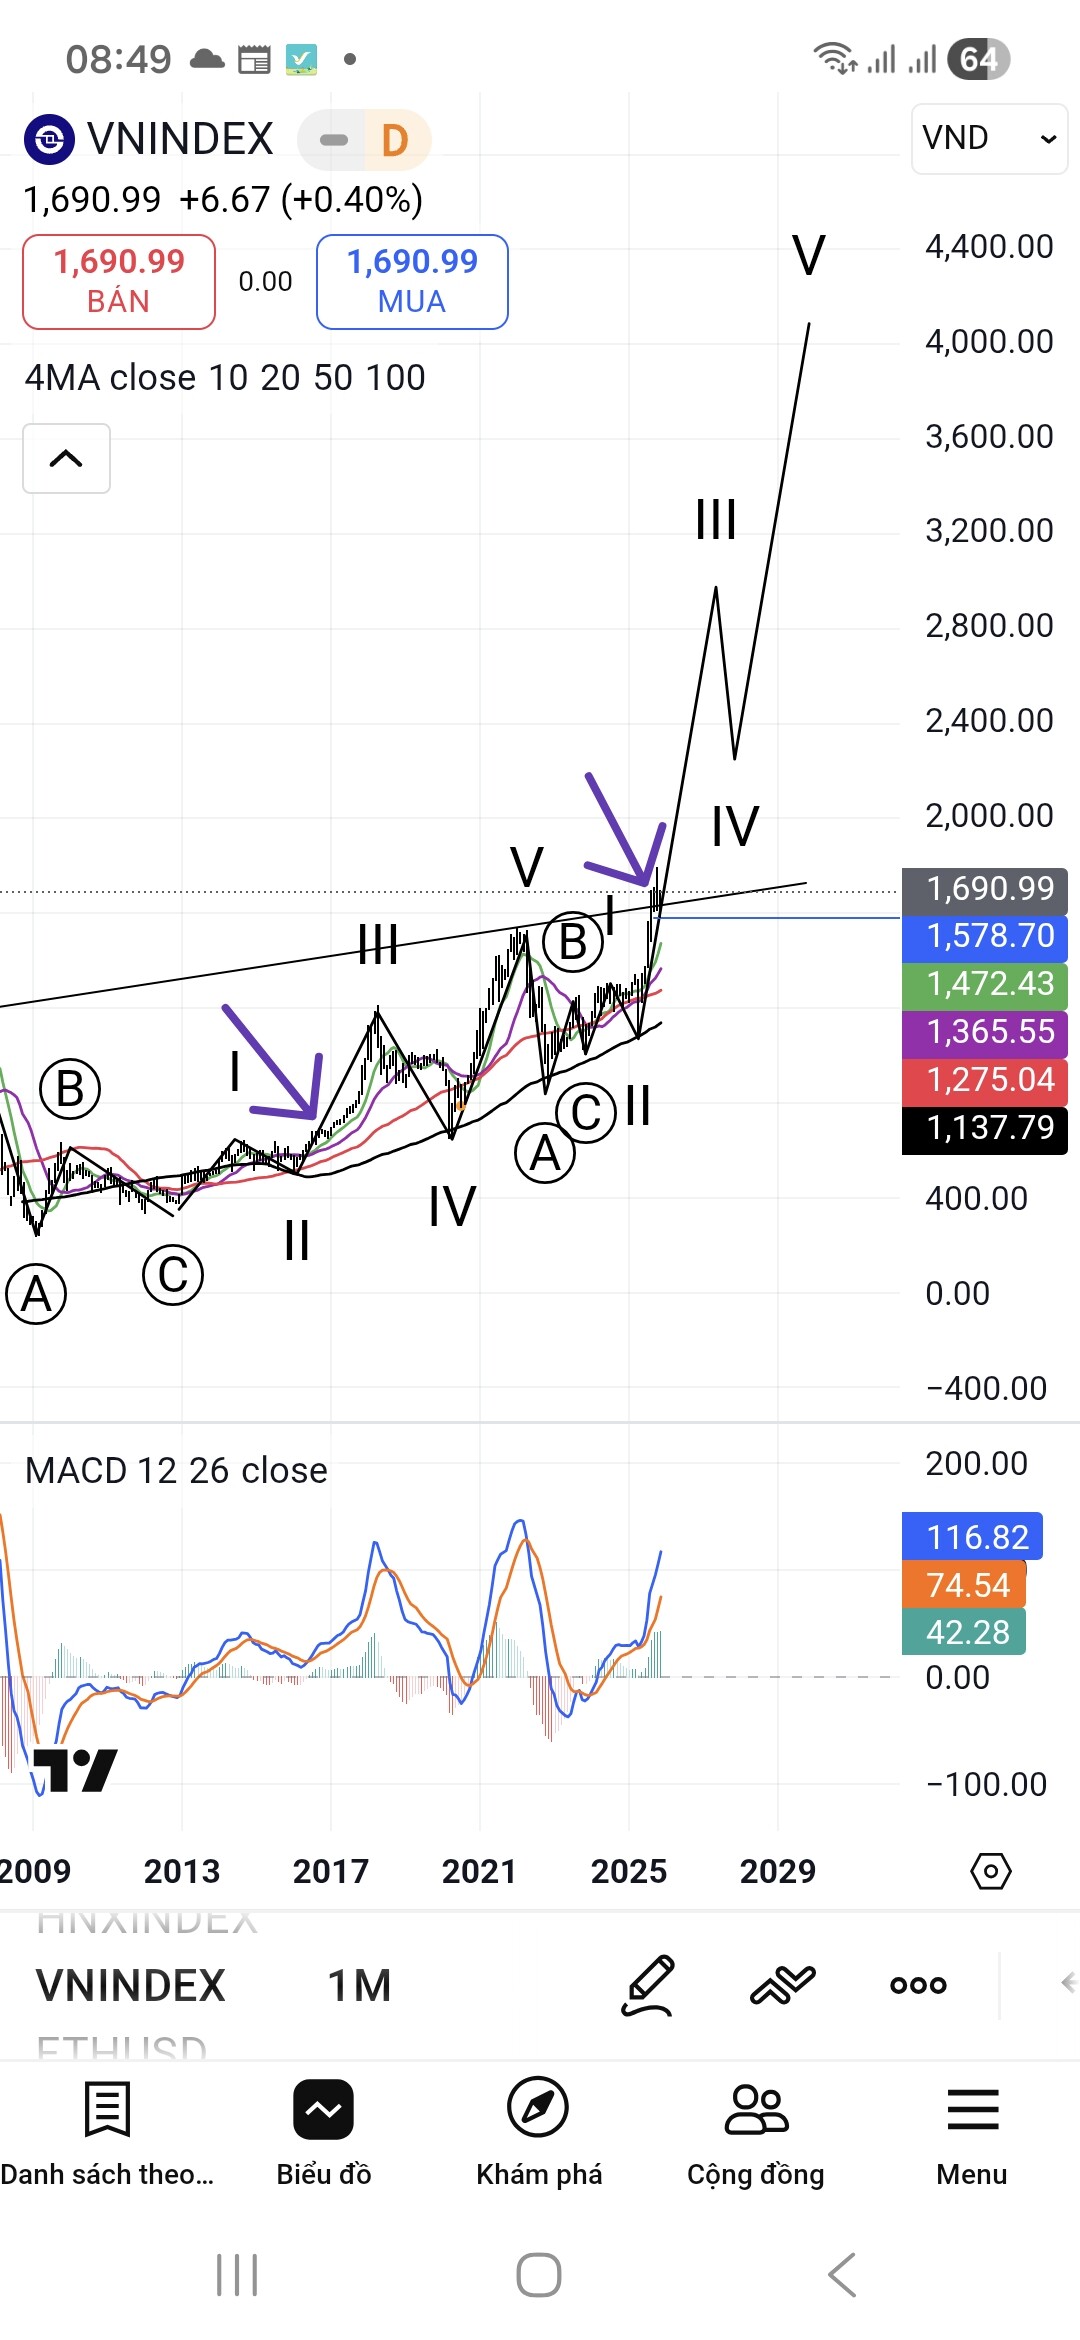Select the projected wave III label

[716, 520]
